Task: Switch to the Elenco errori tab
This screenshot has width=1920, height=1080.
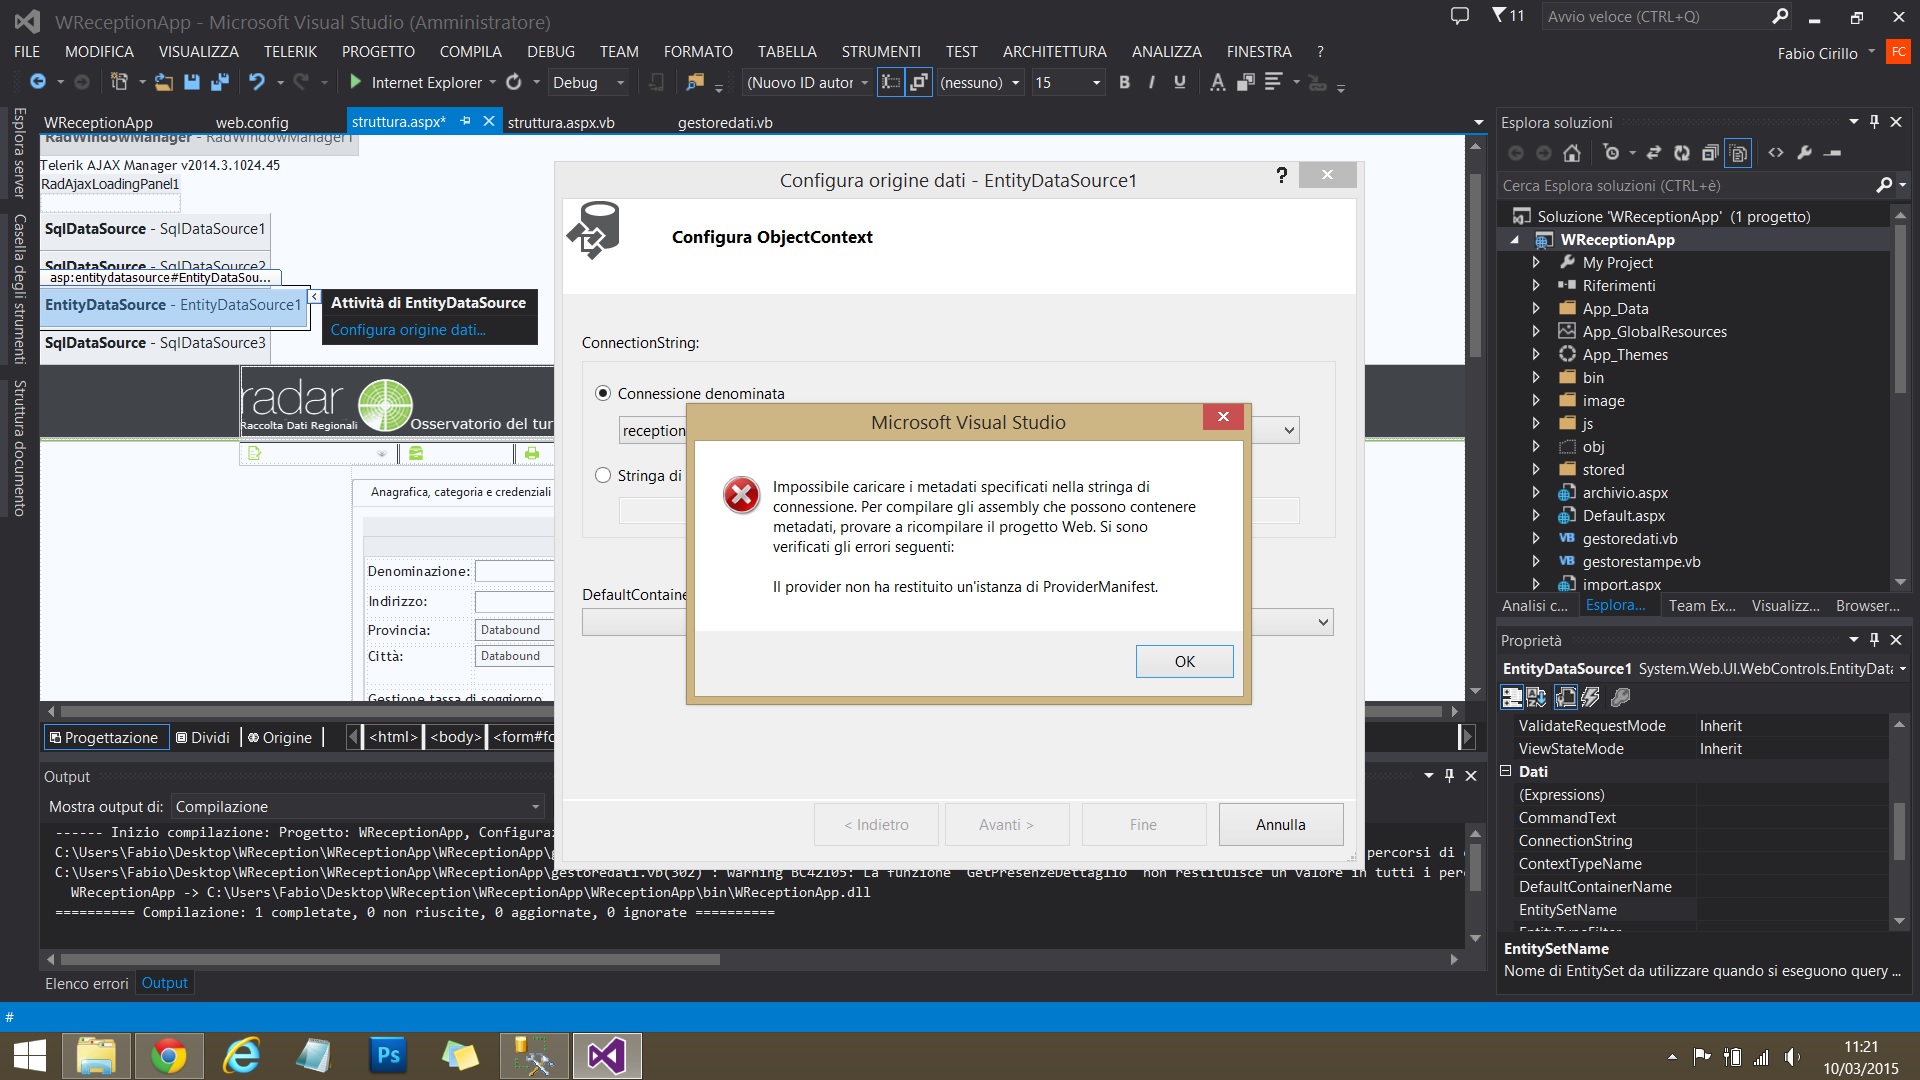Action: (87, 983)
